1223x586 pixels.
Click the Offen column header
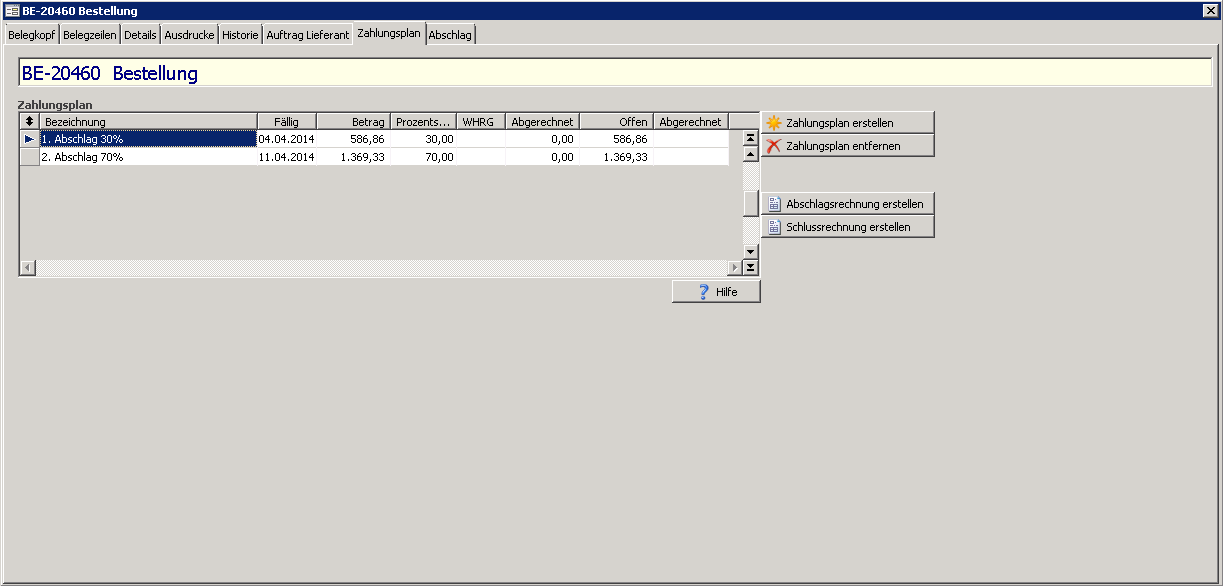(x=616, y=121)
